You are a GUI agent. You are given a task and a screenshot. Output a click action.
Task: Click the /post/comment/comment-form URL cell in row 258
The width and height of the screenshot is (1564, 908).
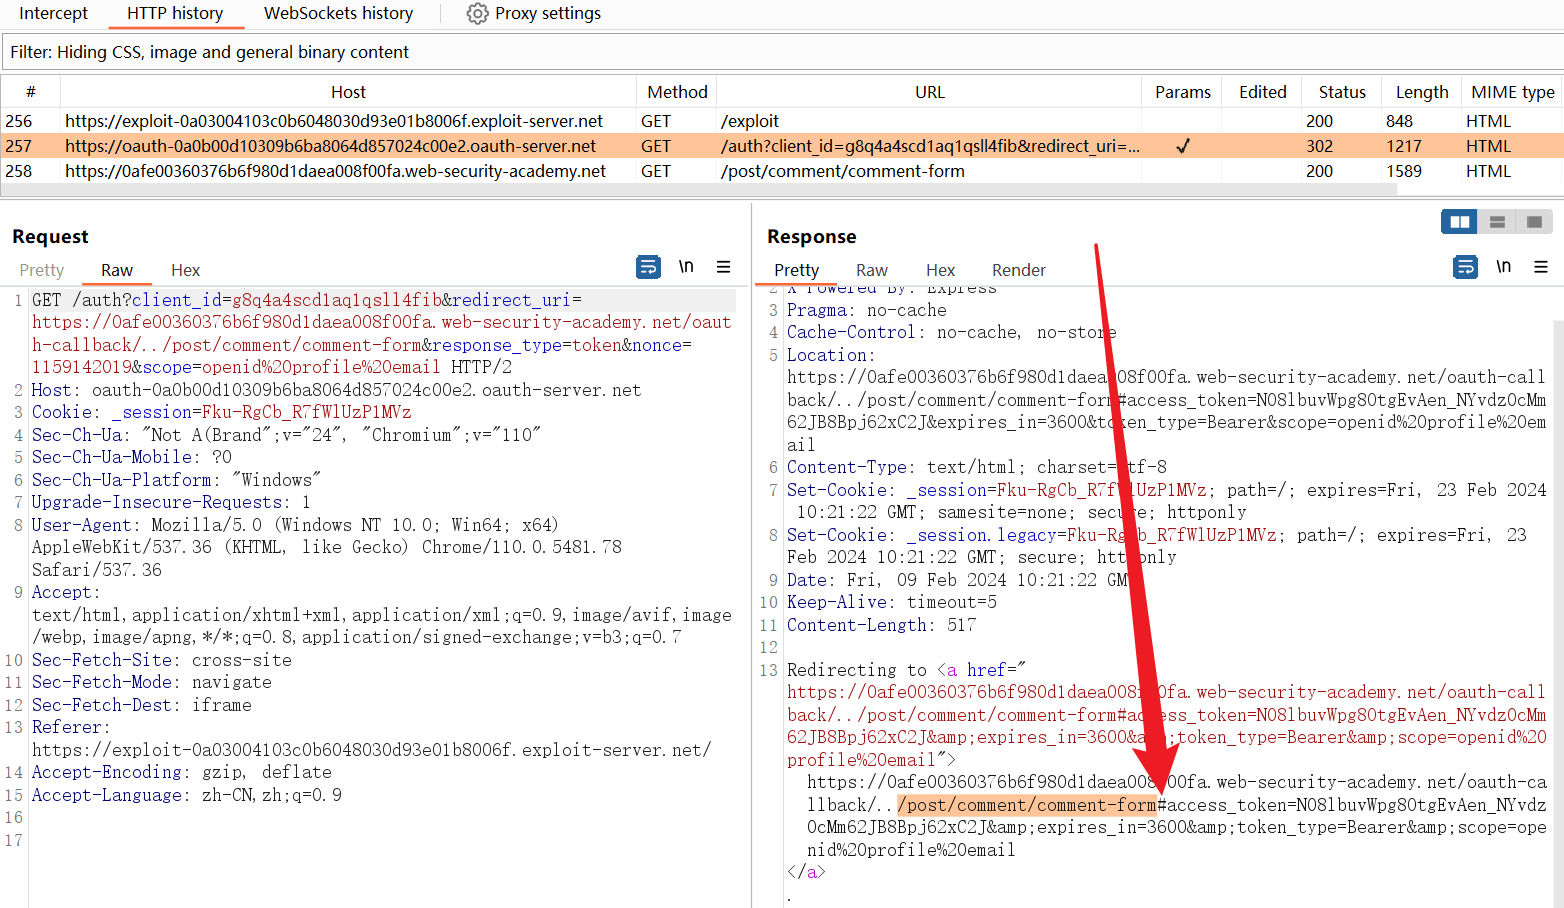pyautogui.click(x=843, y=171)
